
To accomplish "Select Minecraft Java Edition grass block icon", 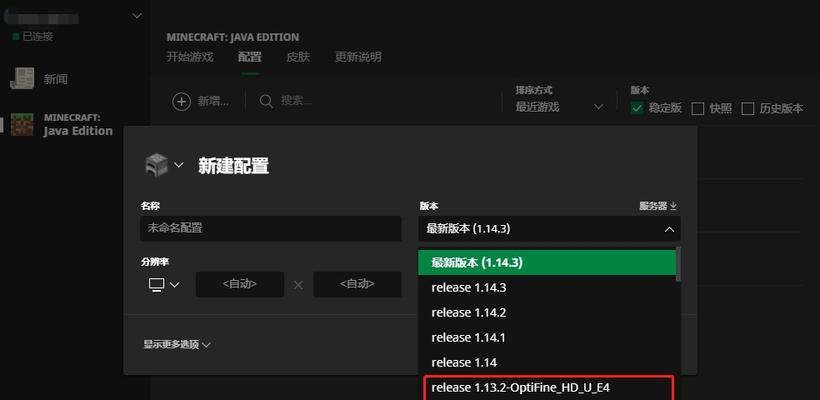I will tap(22, 124).
